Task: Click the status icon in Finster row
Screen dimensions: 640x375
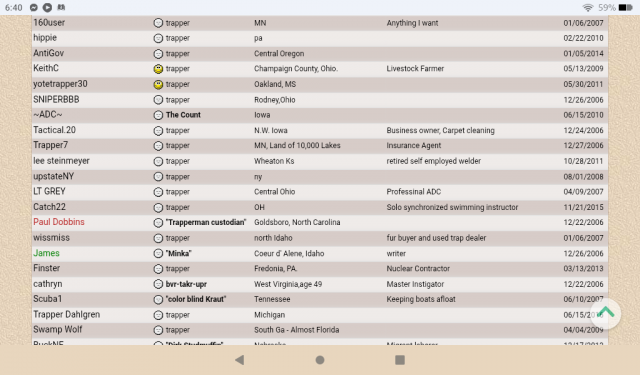Action: coord(158,269)
